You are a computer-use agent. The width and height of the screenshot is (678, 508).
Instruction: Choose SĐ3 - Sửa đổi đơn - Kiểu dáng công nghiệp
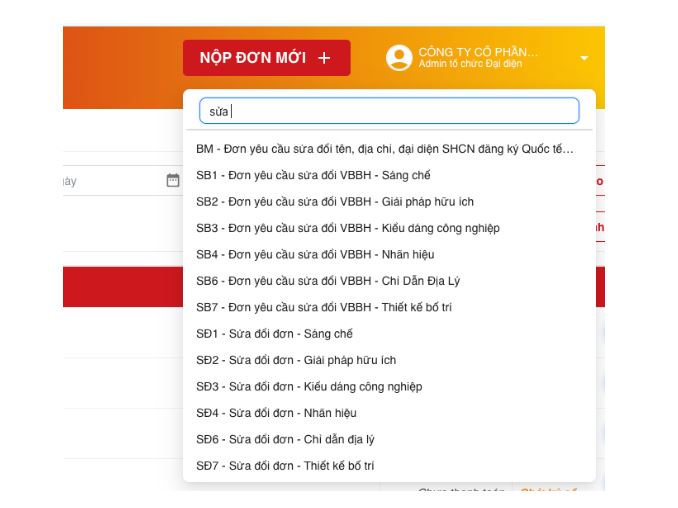(309, 387)
